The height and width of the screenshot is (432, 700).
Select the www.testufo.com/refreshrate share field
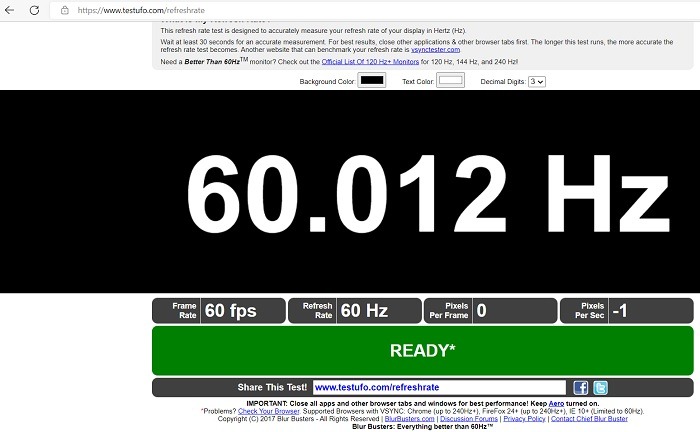tap(439, 387)
